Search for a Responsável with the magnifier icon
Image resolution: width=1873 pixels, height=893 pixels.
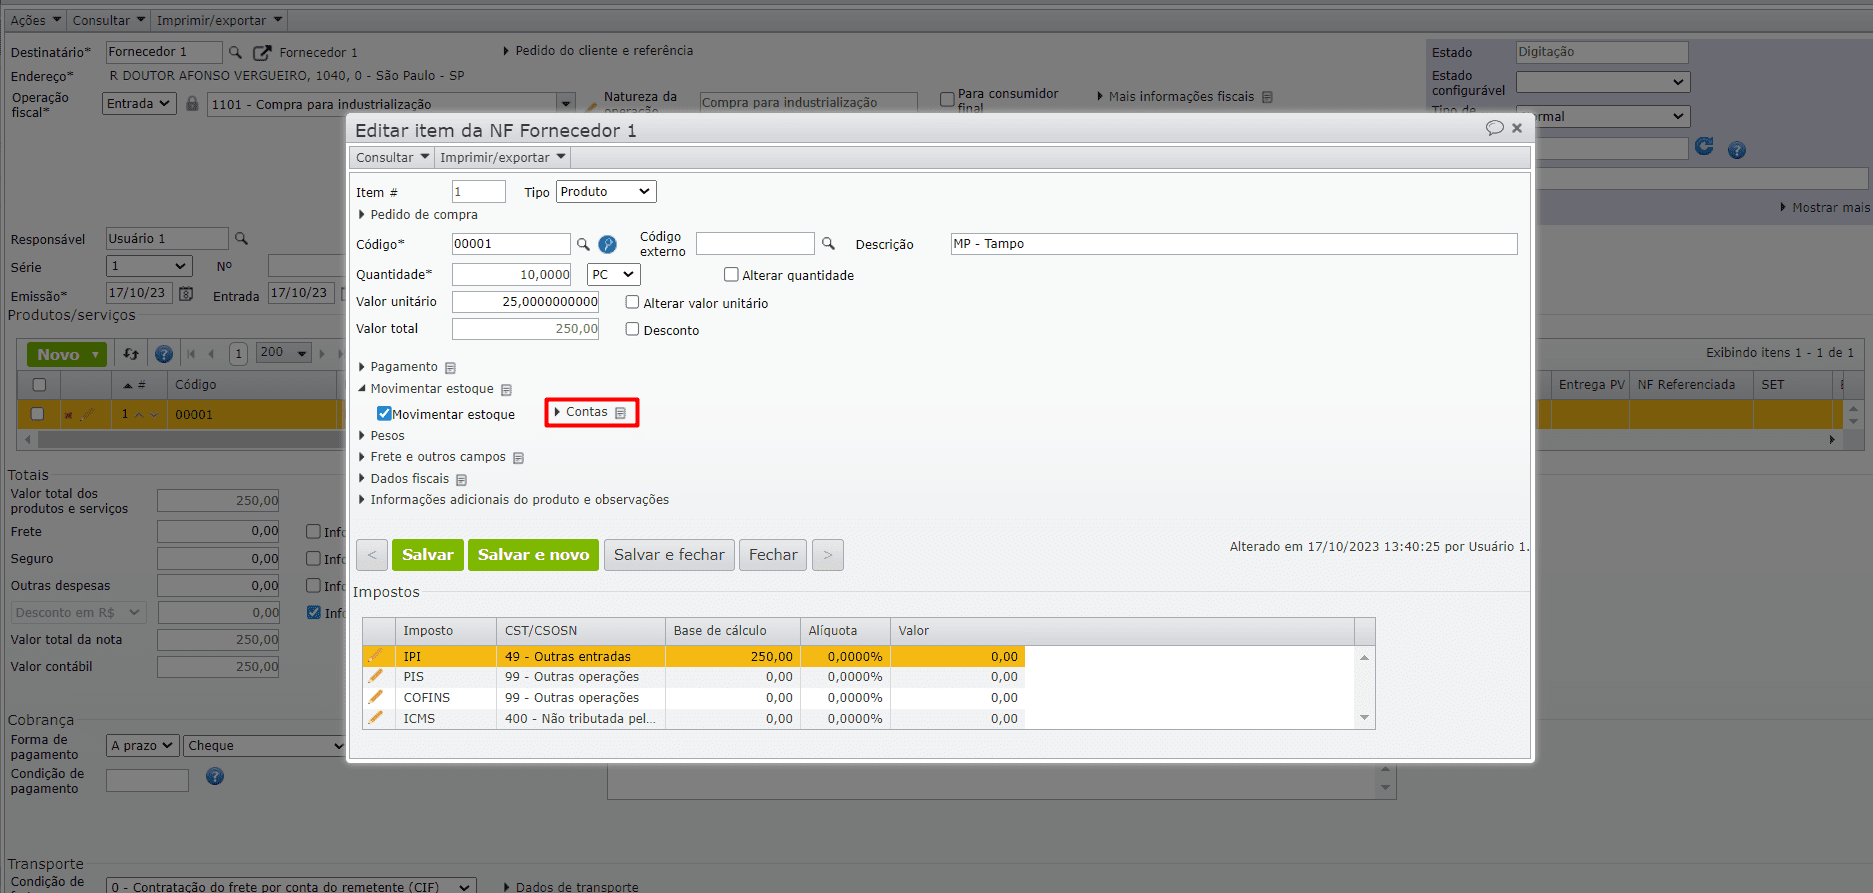point(241,239)
